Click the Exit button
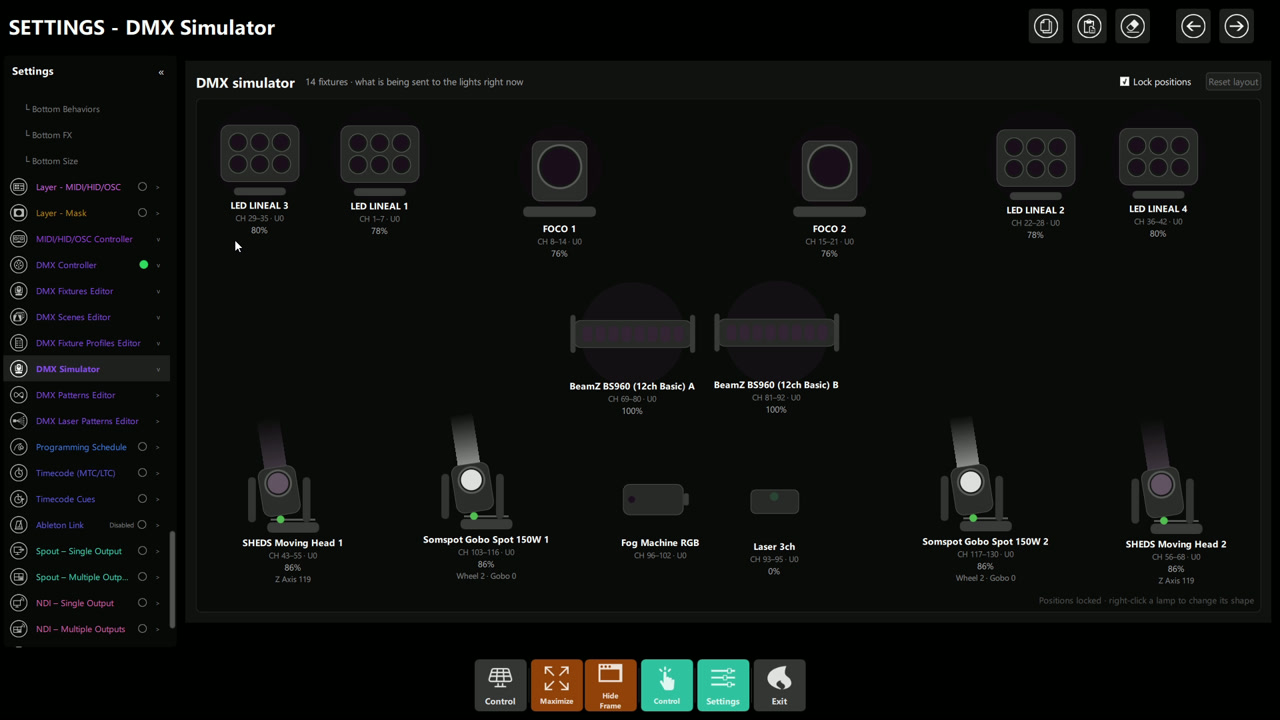The width and height of the screenshot is (1280, 720). tap(779, 685)
